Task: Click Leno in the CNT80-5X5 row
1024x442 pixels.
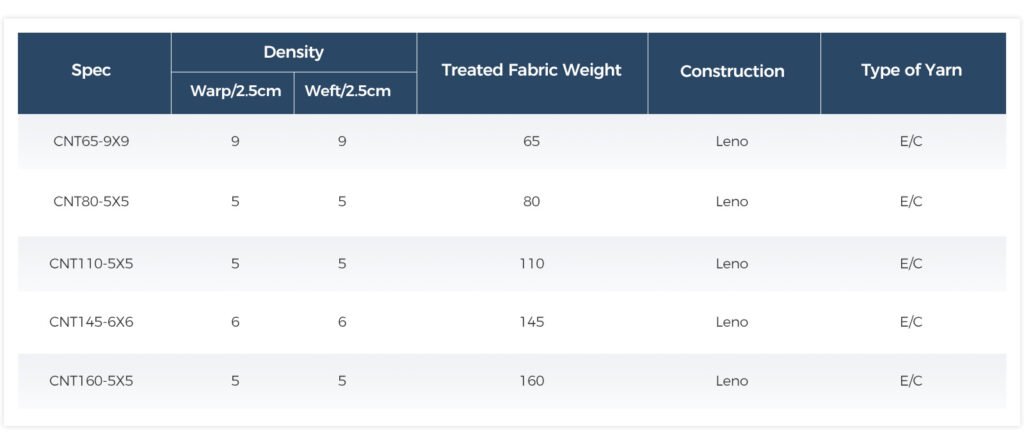Action: pos(732,202)
